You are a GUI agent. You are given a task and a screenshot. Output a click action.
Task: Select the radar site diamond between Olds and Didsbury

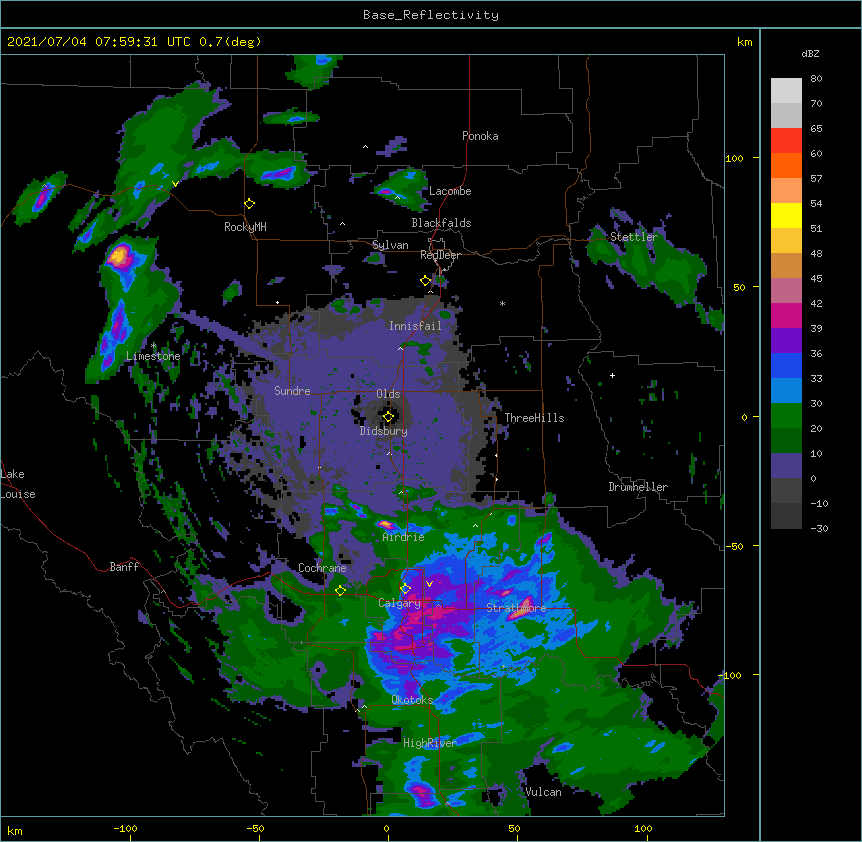click(x=389, y=417)
